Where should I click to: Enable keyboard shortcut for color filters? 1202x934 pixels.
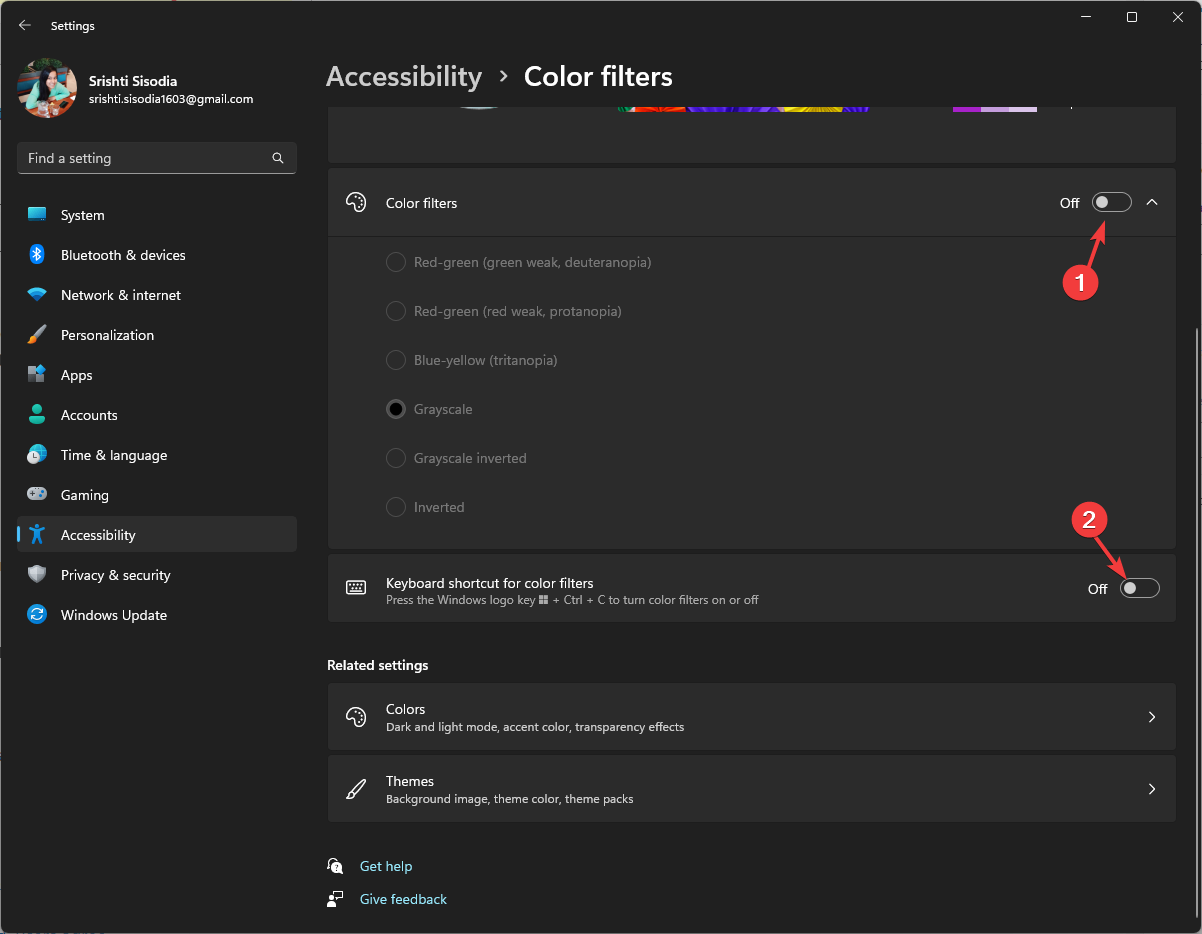click(x=1139, y=589)
